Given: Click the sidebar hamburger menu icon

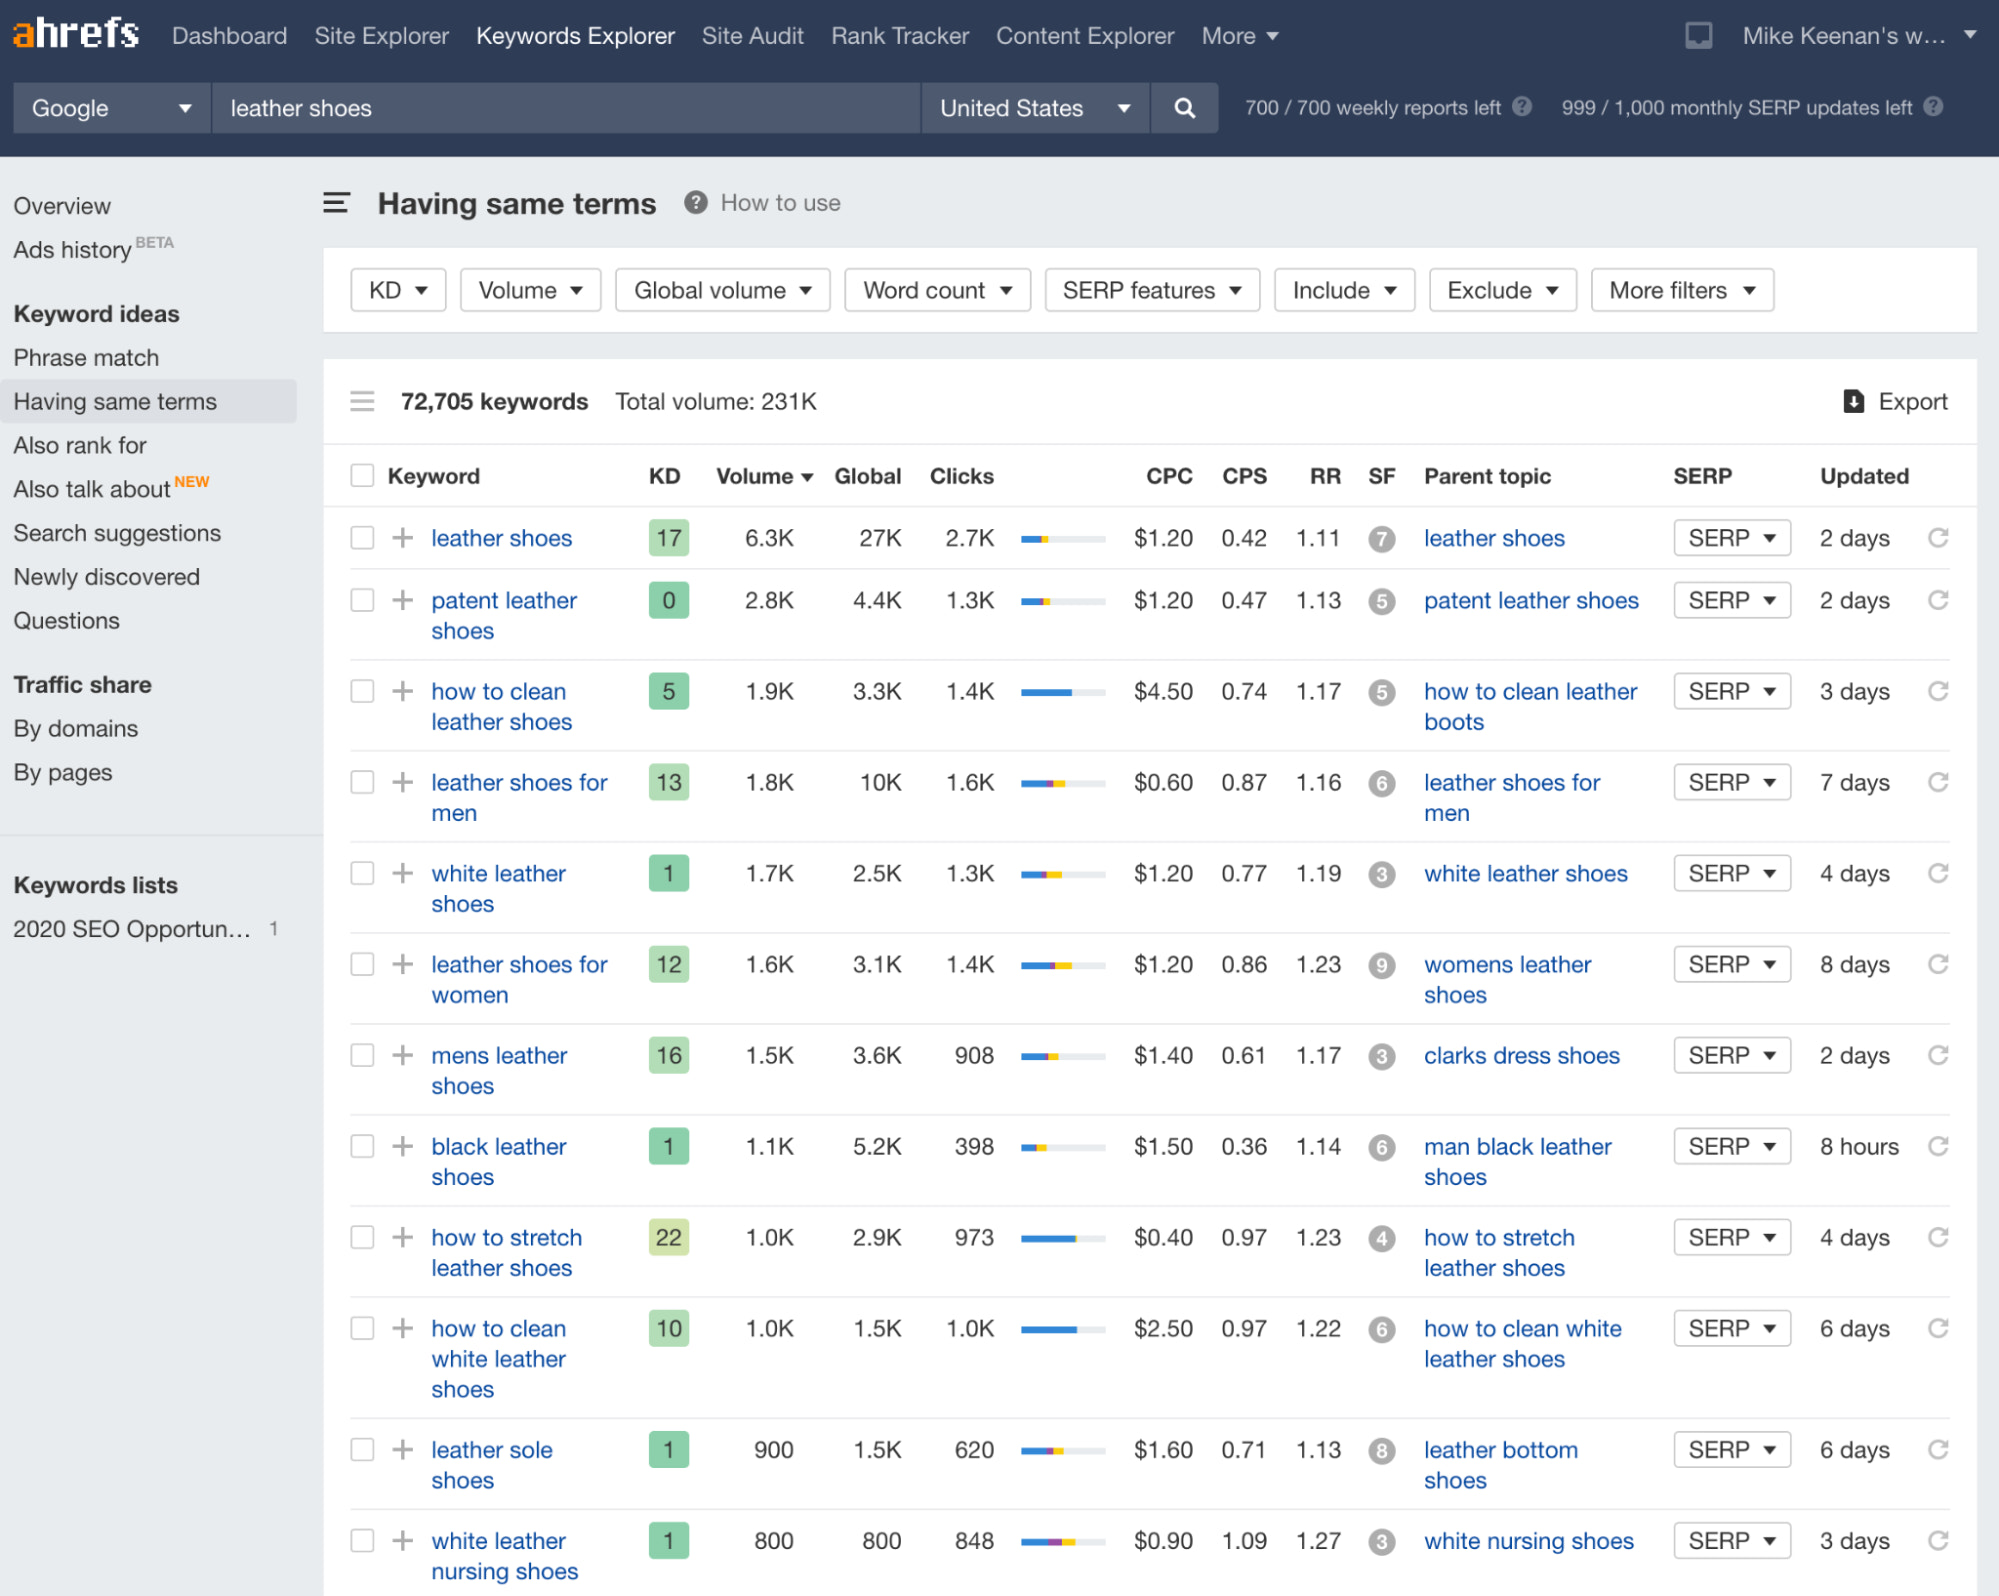Looking at the screenshot, I should [337, 203].
